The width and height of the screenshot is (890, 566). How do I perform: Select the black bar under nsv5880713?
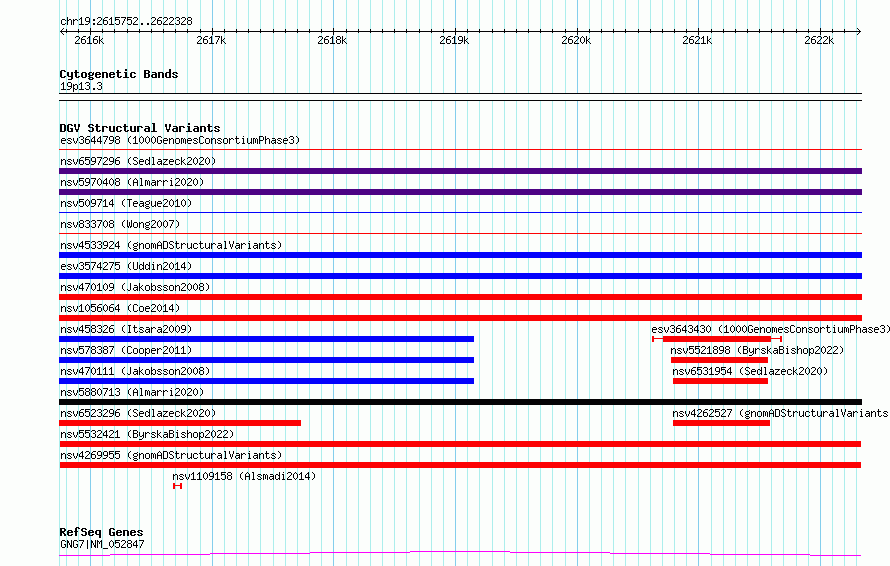coord(460,402)
